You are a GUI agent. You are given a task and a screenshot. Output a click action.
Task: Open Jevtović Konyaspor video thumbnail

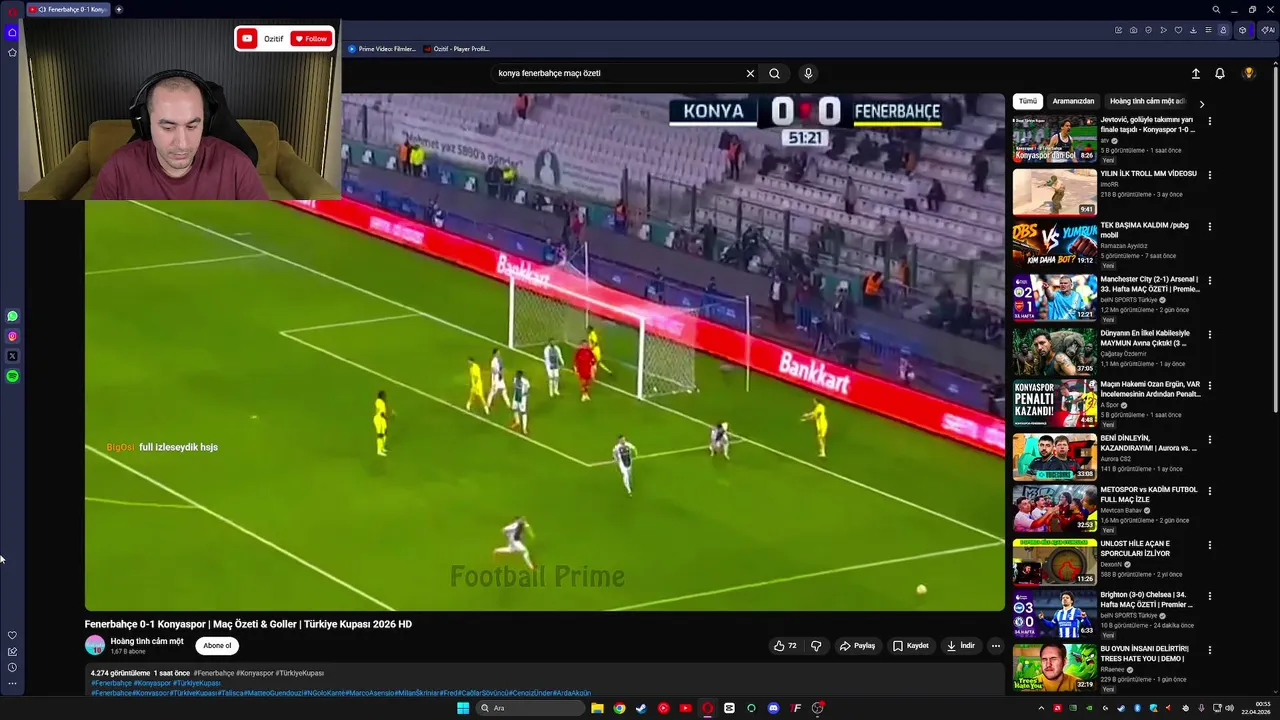1054,138
